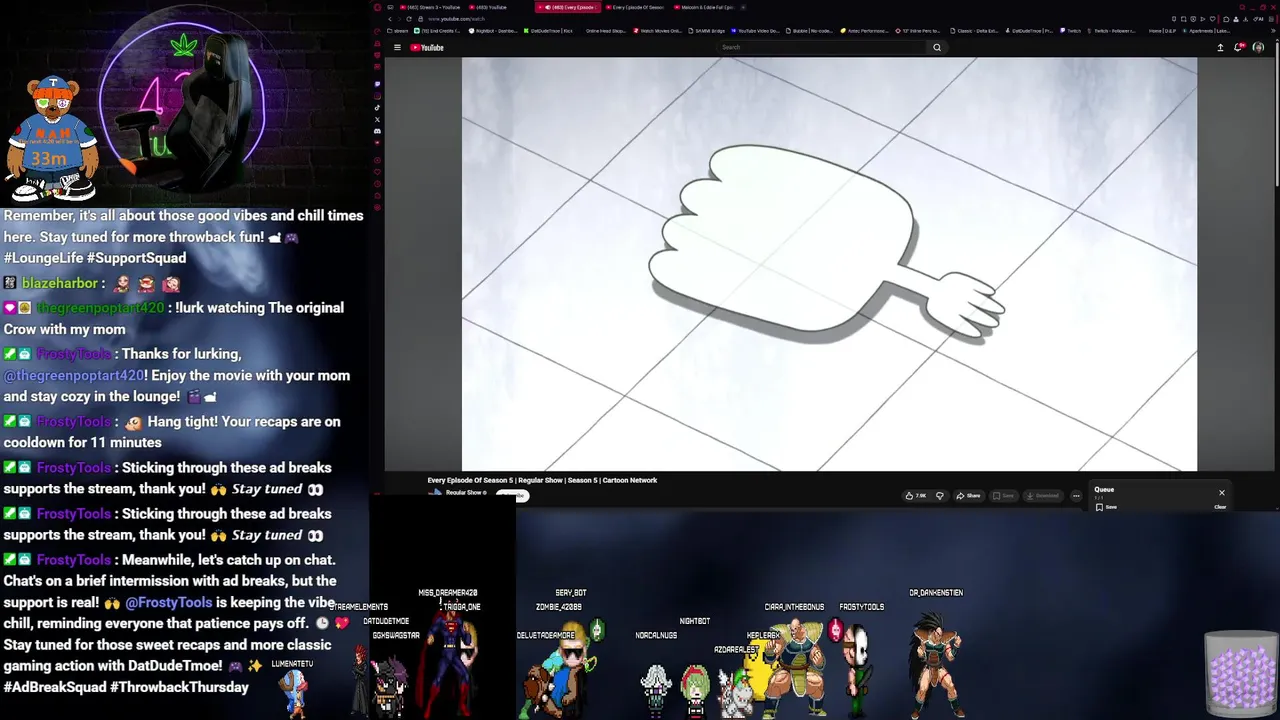This screenshot has width=1280, height=720.
Task: Click the Subscribe button under the video
Action: coord(511,495)
